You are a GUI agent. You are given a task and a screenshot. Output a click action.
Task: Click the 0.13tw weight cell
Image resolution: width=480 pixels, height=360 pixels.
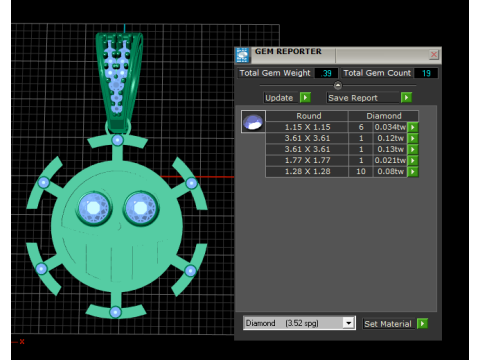click(x=390, y=149)
